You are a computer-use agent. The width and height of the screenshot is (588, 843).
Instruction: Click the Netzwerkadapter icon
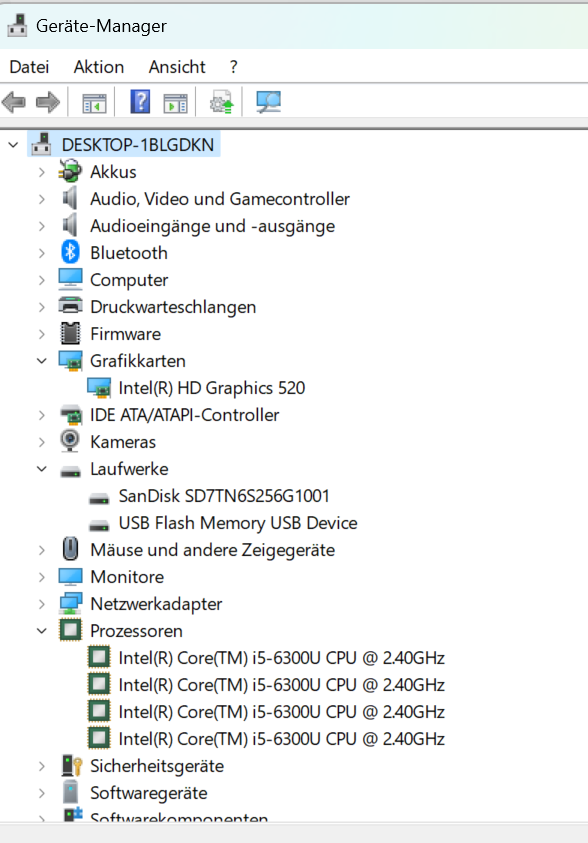point(70,603)
